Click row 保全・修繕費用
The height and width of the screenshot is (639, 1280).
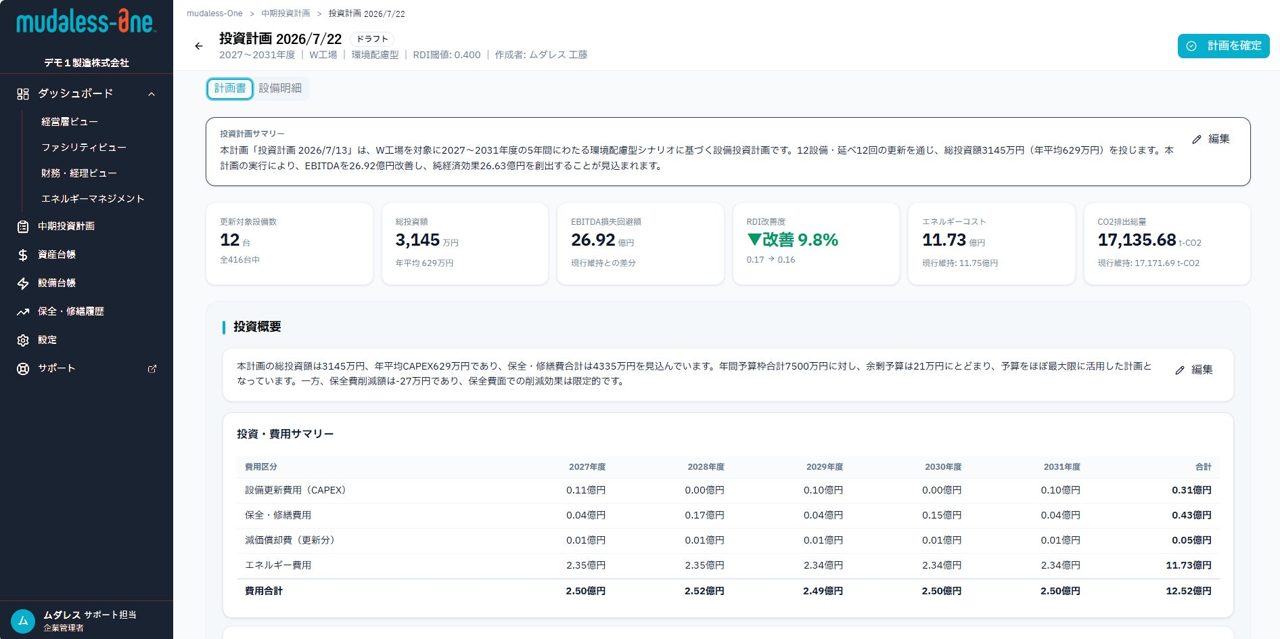tap(728, 515)
